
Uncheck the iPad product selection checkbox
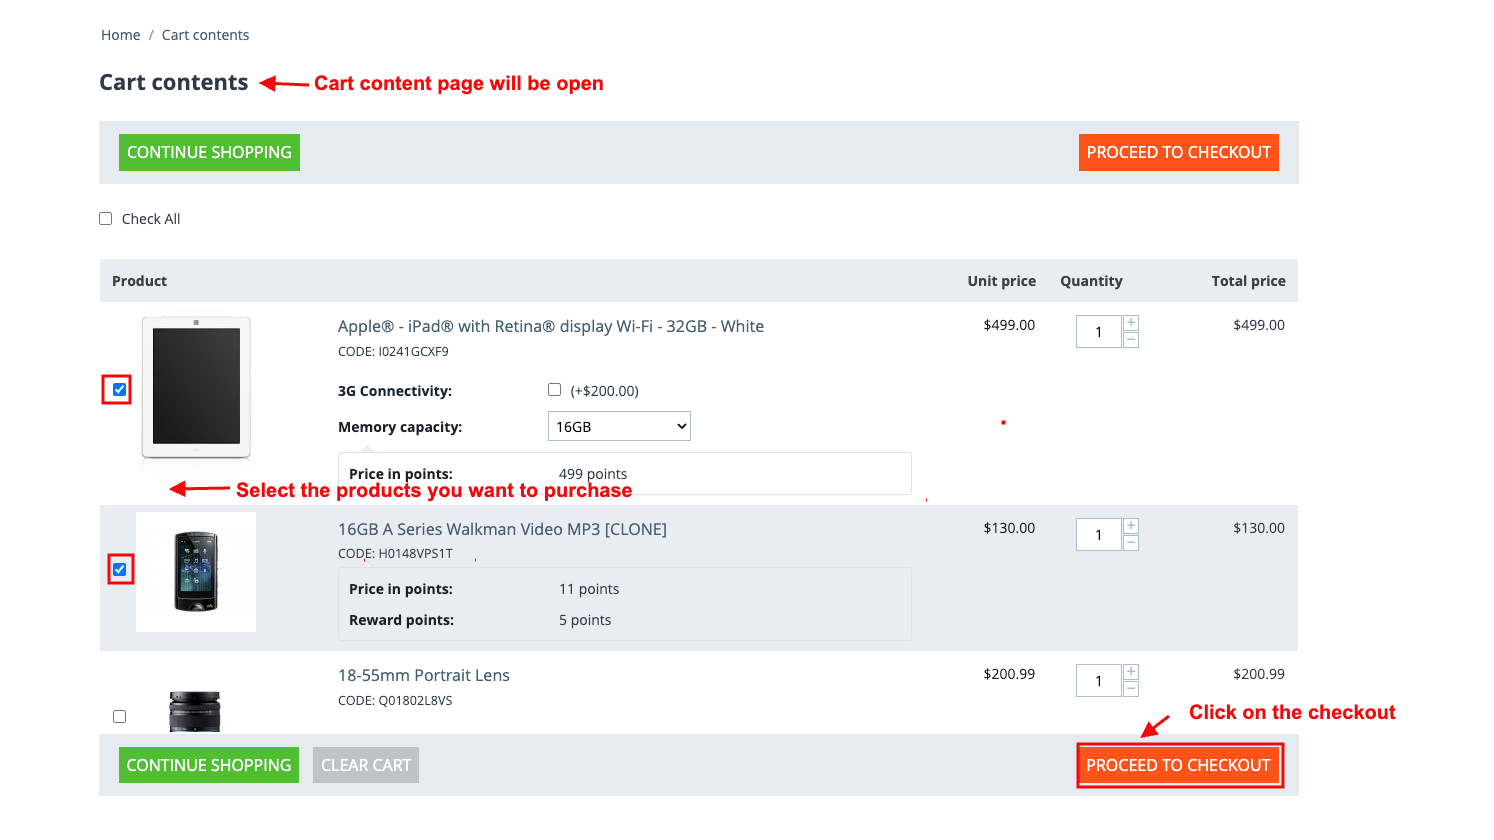tap(119, 389)
